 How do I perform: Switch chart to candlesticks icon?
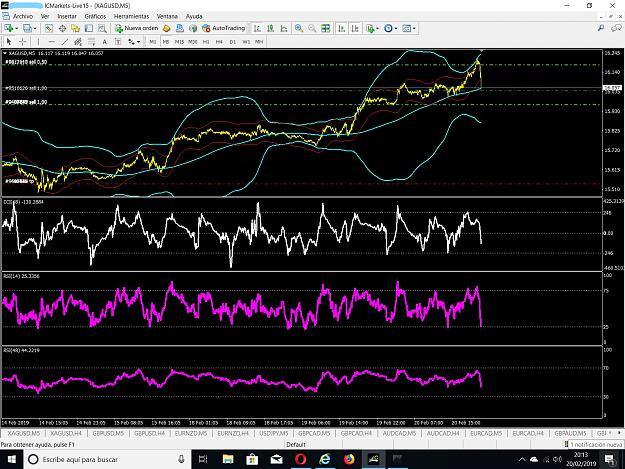271,28
